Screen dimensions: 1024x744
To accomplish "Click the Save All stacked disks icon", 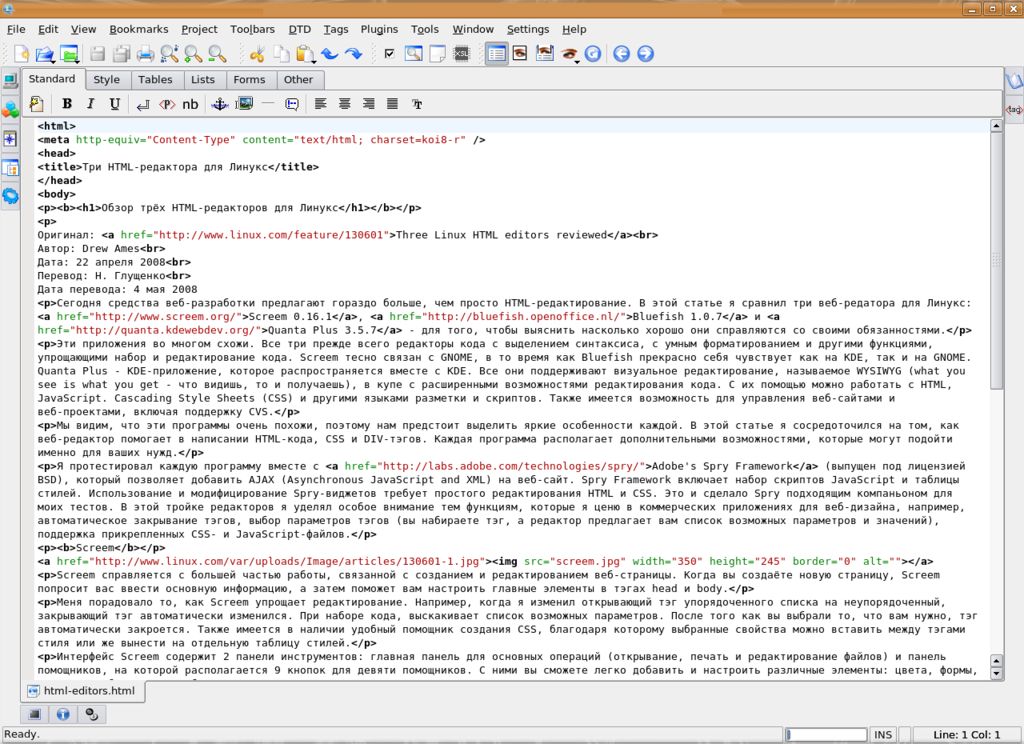I will [121, 54].
